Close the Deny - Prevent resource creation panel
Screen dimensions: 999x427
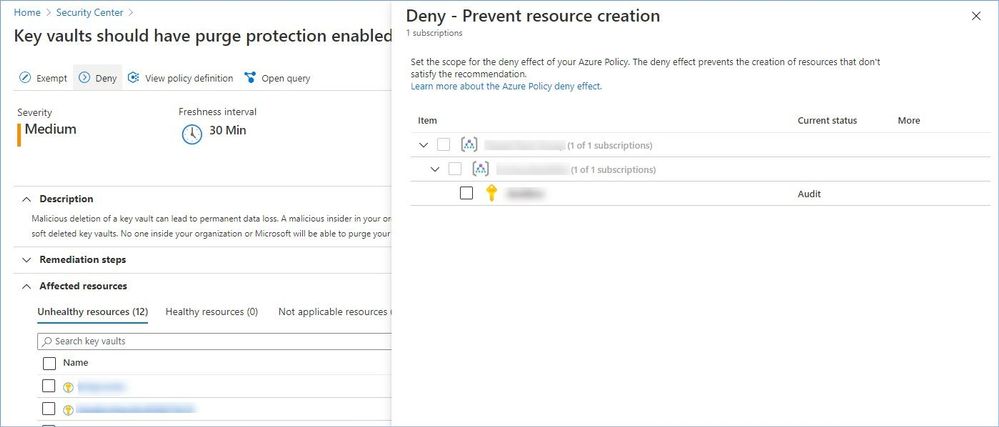(976, 17)
